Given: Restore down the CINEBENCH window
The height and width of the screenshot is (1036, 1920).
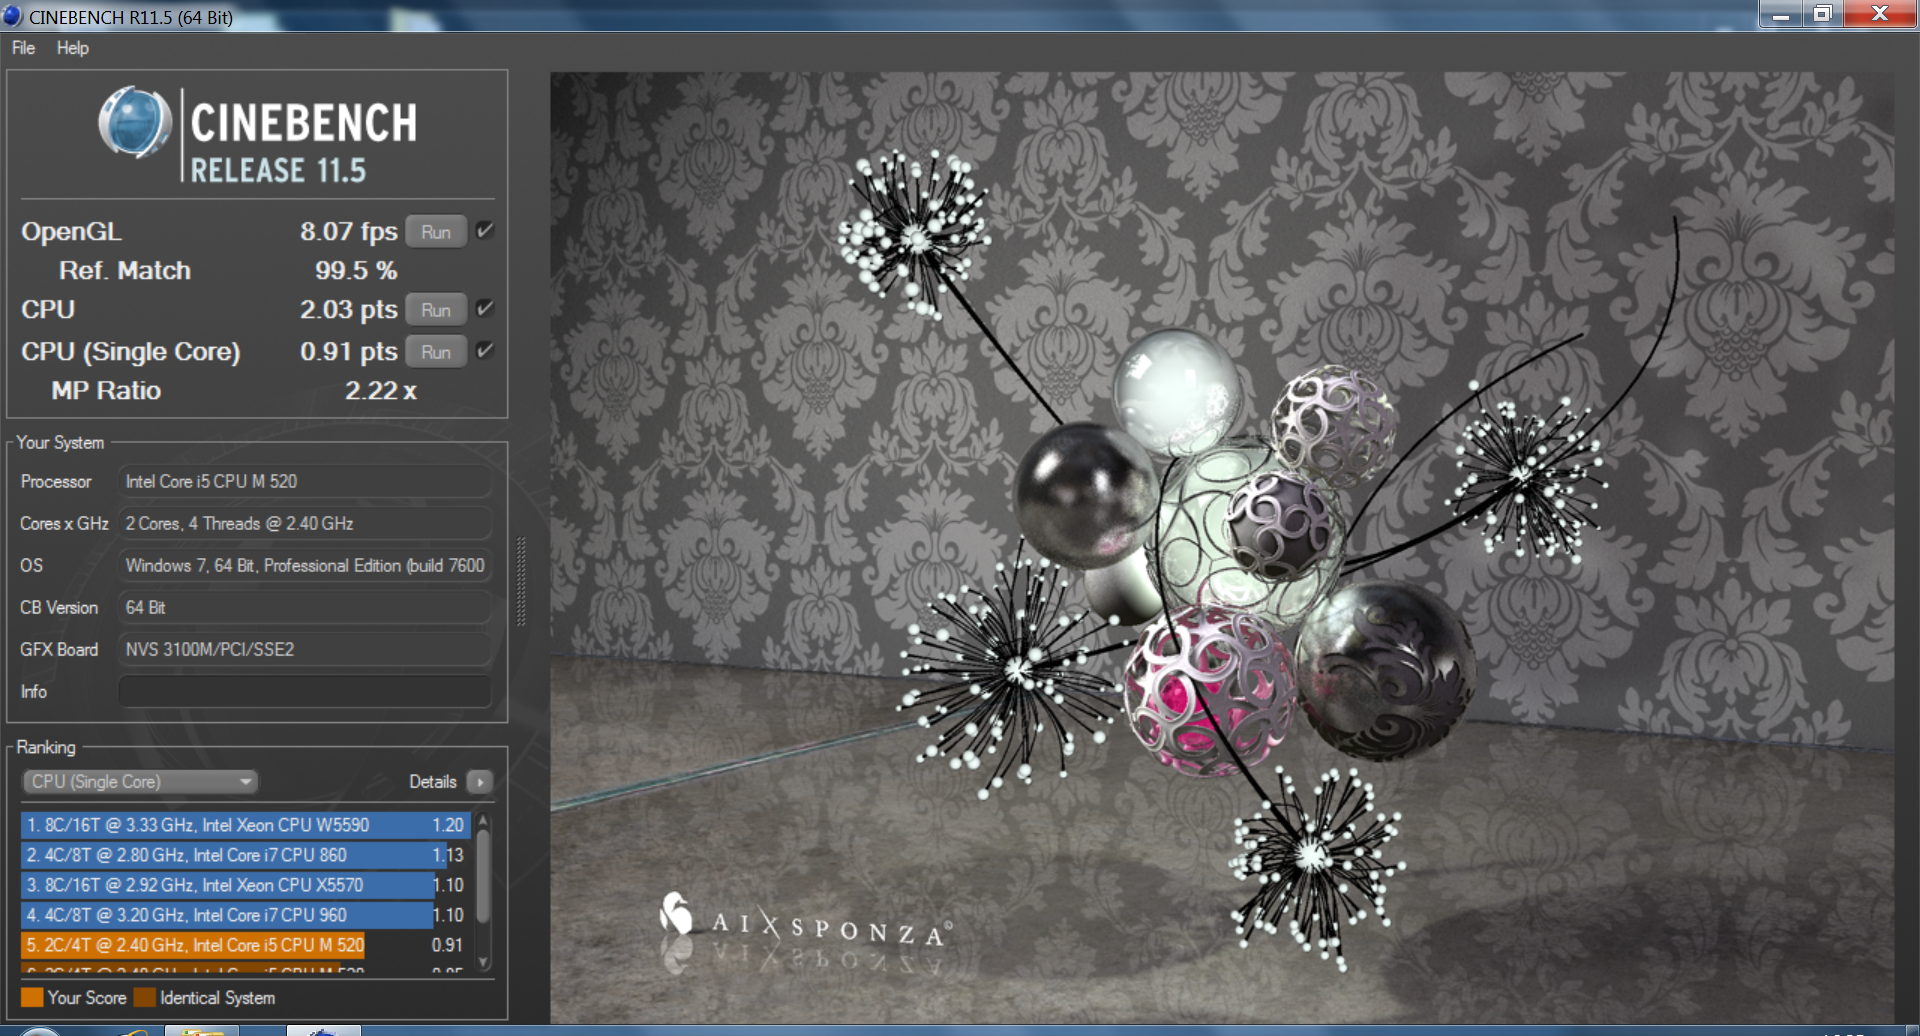Looking at the screenshot, I should (1823, 14).
